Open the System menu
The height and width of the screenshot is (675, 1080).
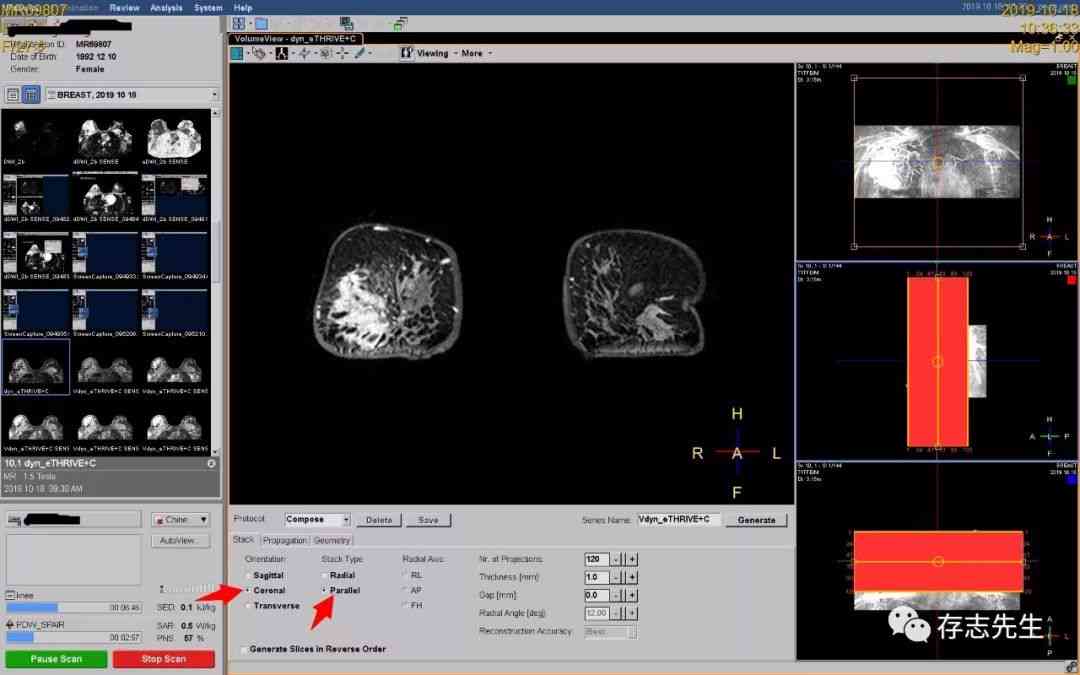(208, 8)
